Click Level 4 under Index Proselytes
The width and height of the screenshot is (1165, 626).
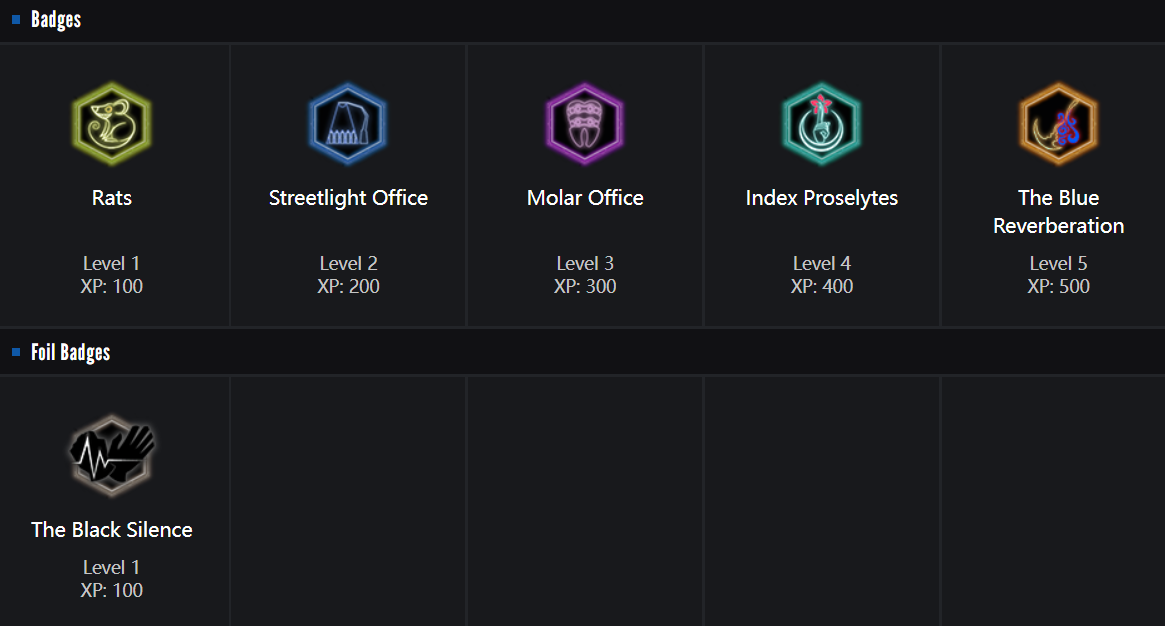pyautogui.click(x=821, y=264)
